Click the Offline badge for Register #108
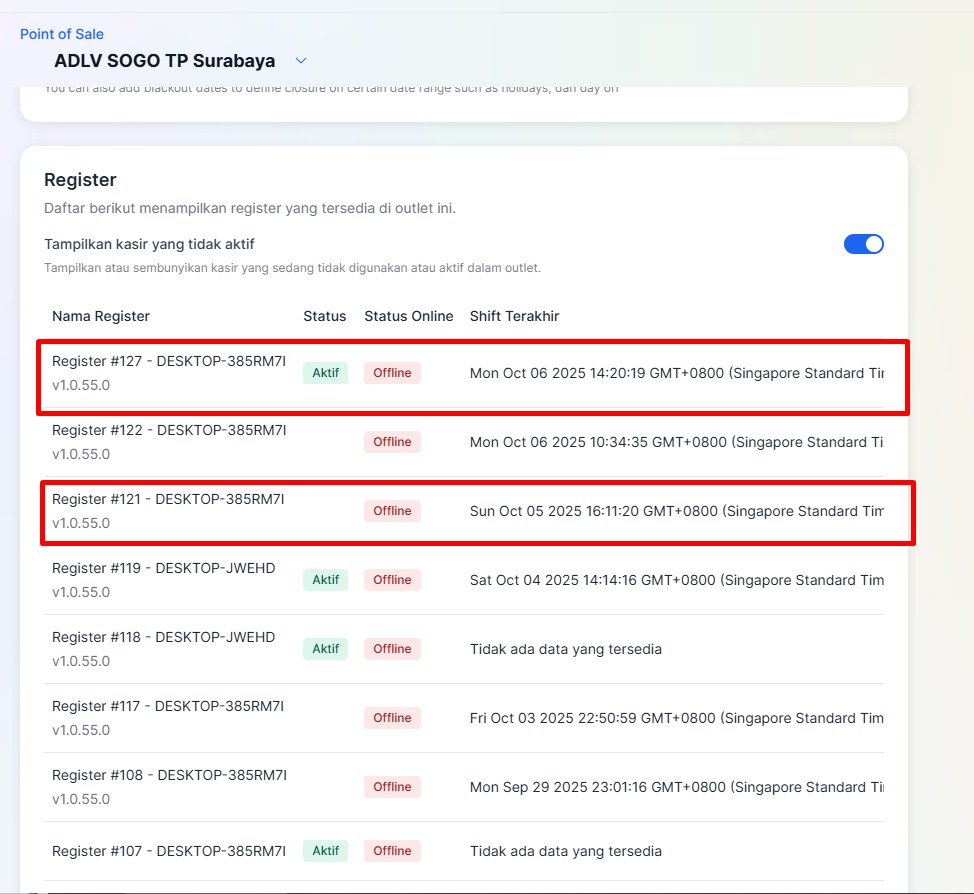Screen dimensions: 974x894 tap(392, 787)
